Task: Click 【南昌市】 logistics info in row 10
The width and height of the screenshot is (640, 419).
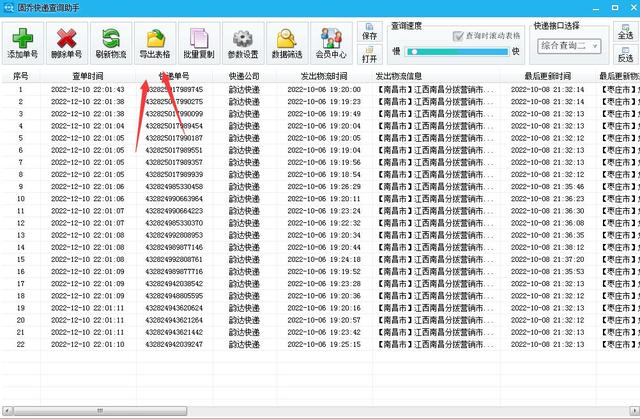Action: coord(436,199)
